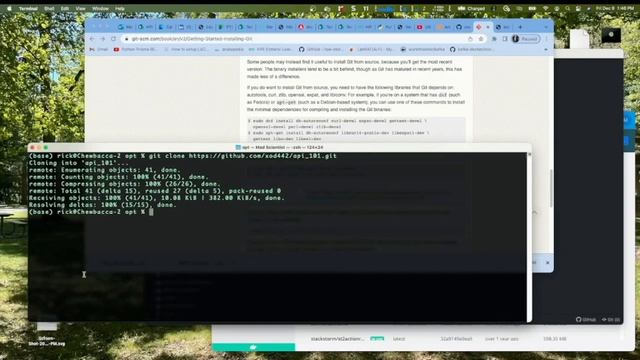Click the battery Charged indicator
Screen dimensions: 640x360
coord(472,8)
